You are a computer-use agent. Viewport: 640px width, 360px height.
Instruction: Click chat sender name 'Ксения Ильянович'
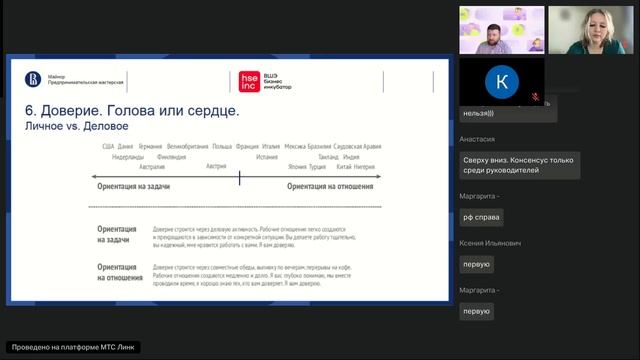[490, 243]
